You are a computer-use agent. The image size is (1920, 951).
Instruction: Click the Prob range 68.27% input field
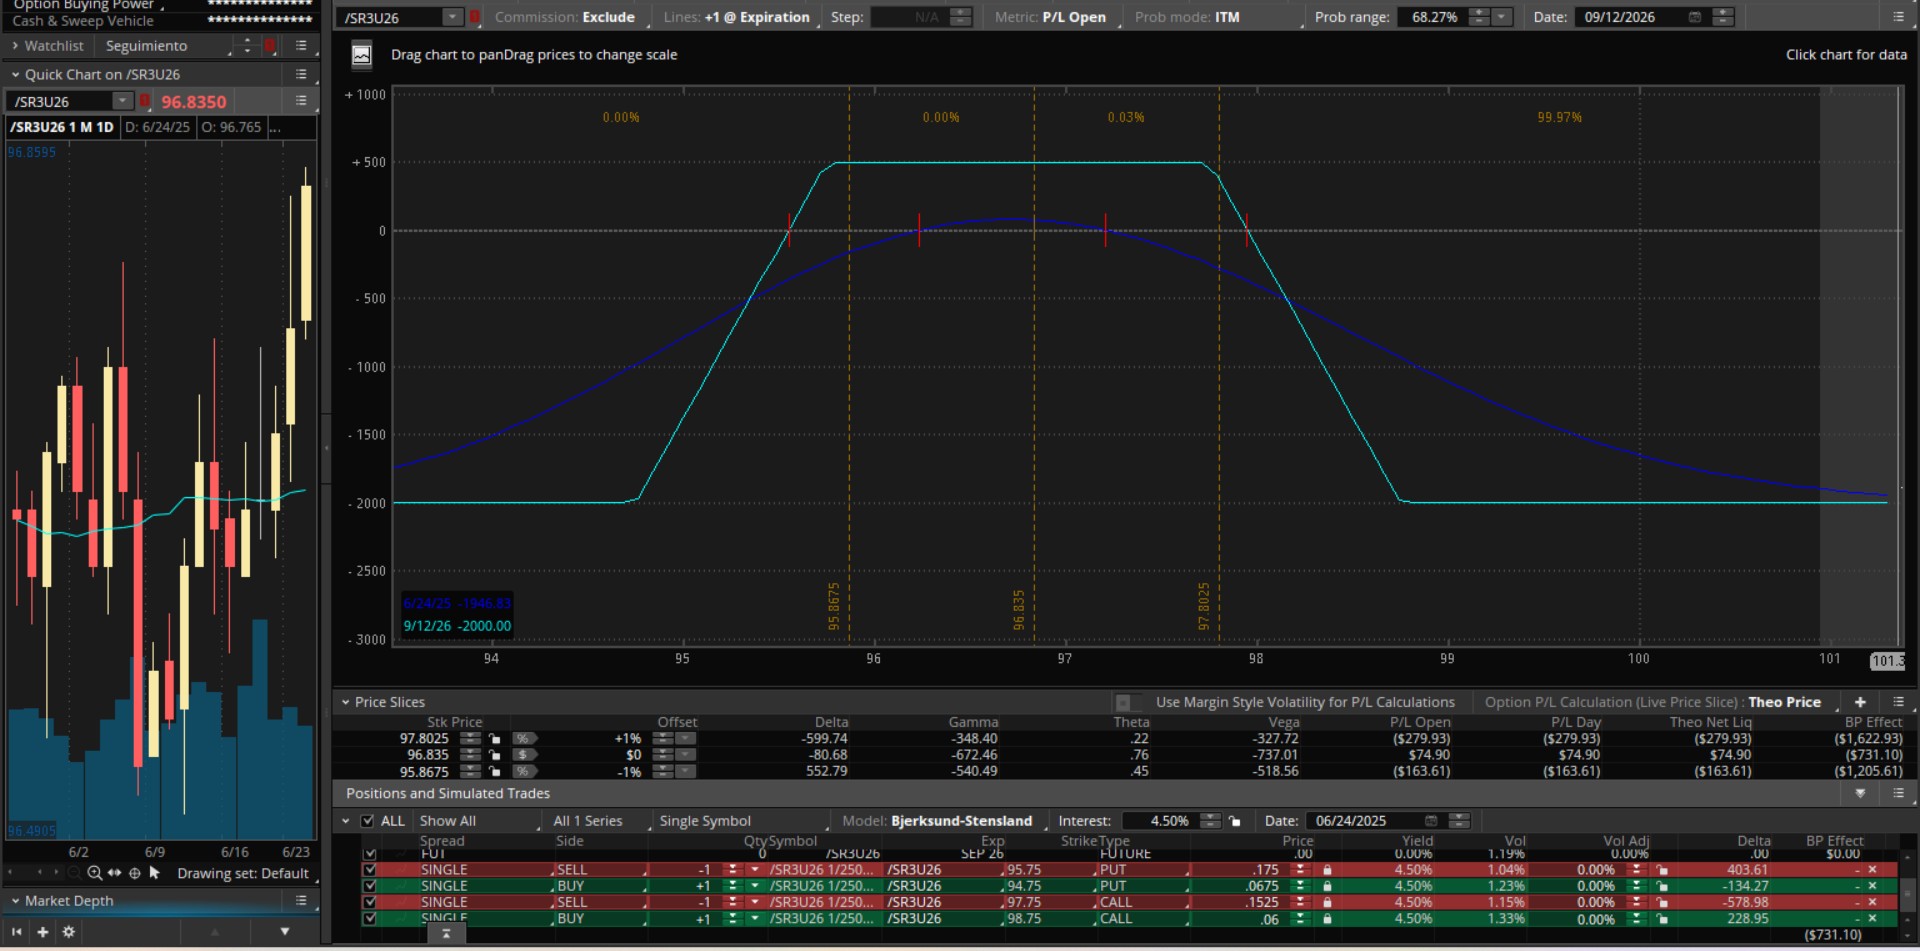1433,17
